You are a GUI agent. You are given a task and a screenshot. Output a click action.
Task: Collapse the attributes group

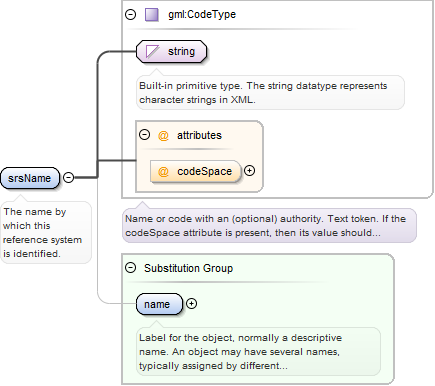tap(144, 135)
